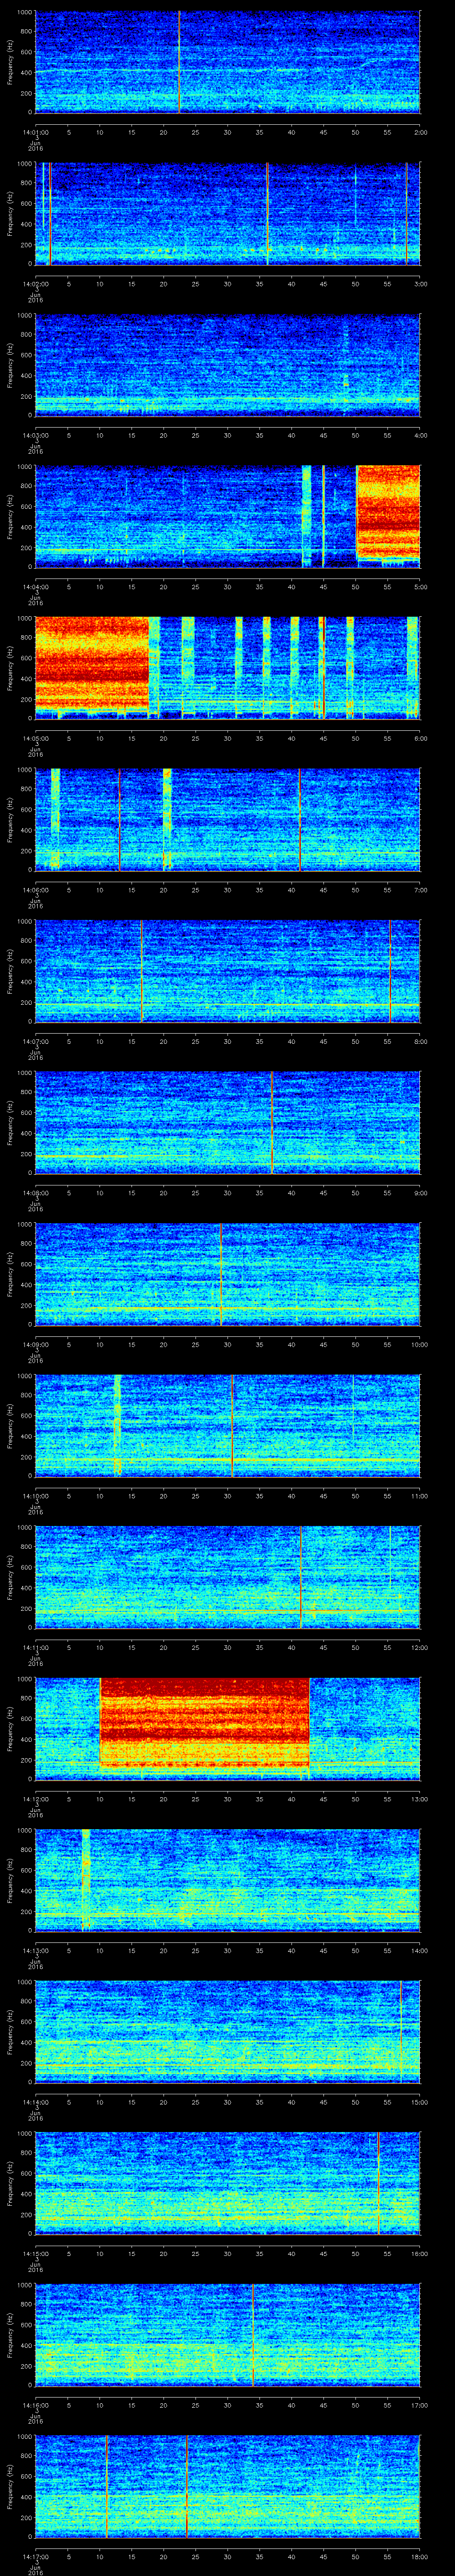The width and height of the screenshot is (455, 2576).
Task: Select the spectrogram panel starting at 14:02:00
Action: pos(228,213)
